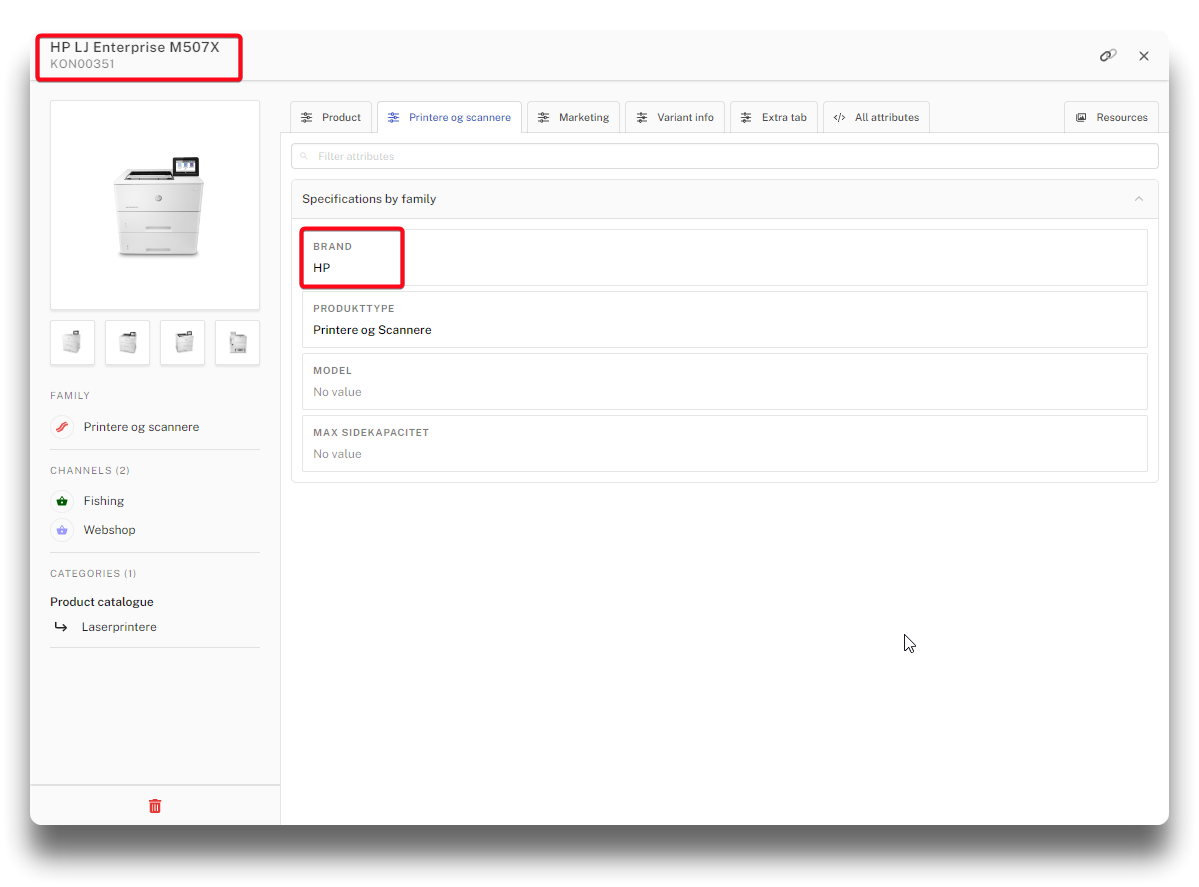The image size is (1199, 887).
Task: Click the Webshop channel basket icon
Action: 62,530
